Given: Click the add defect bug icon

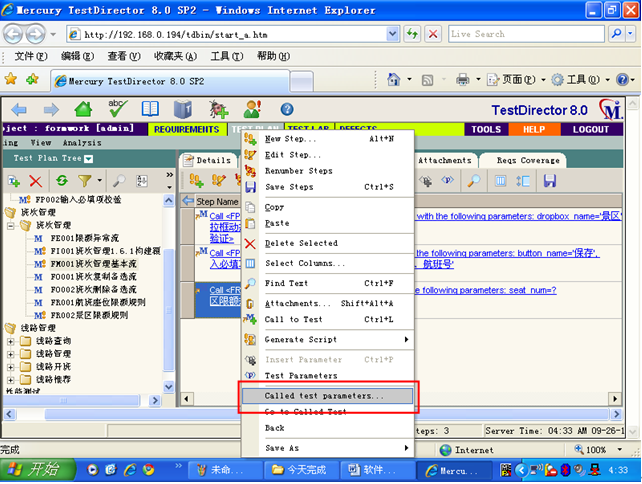Looking at the screenshot, I should [219, 109].
